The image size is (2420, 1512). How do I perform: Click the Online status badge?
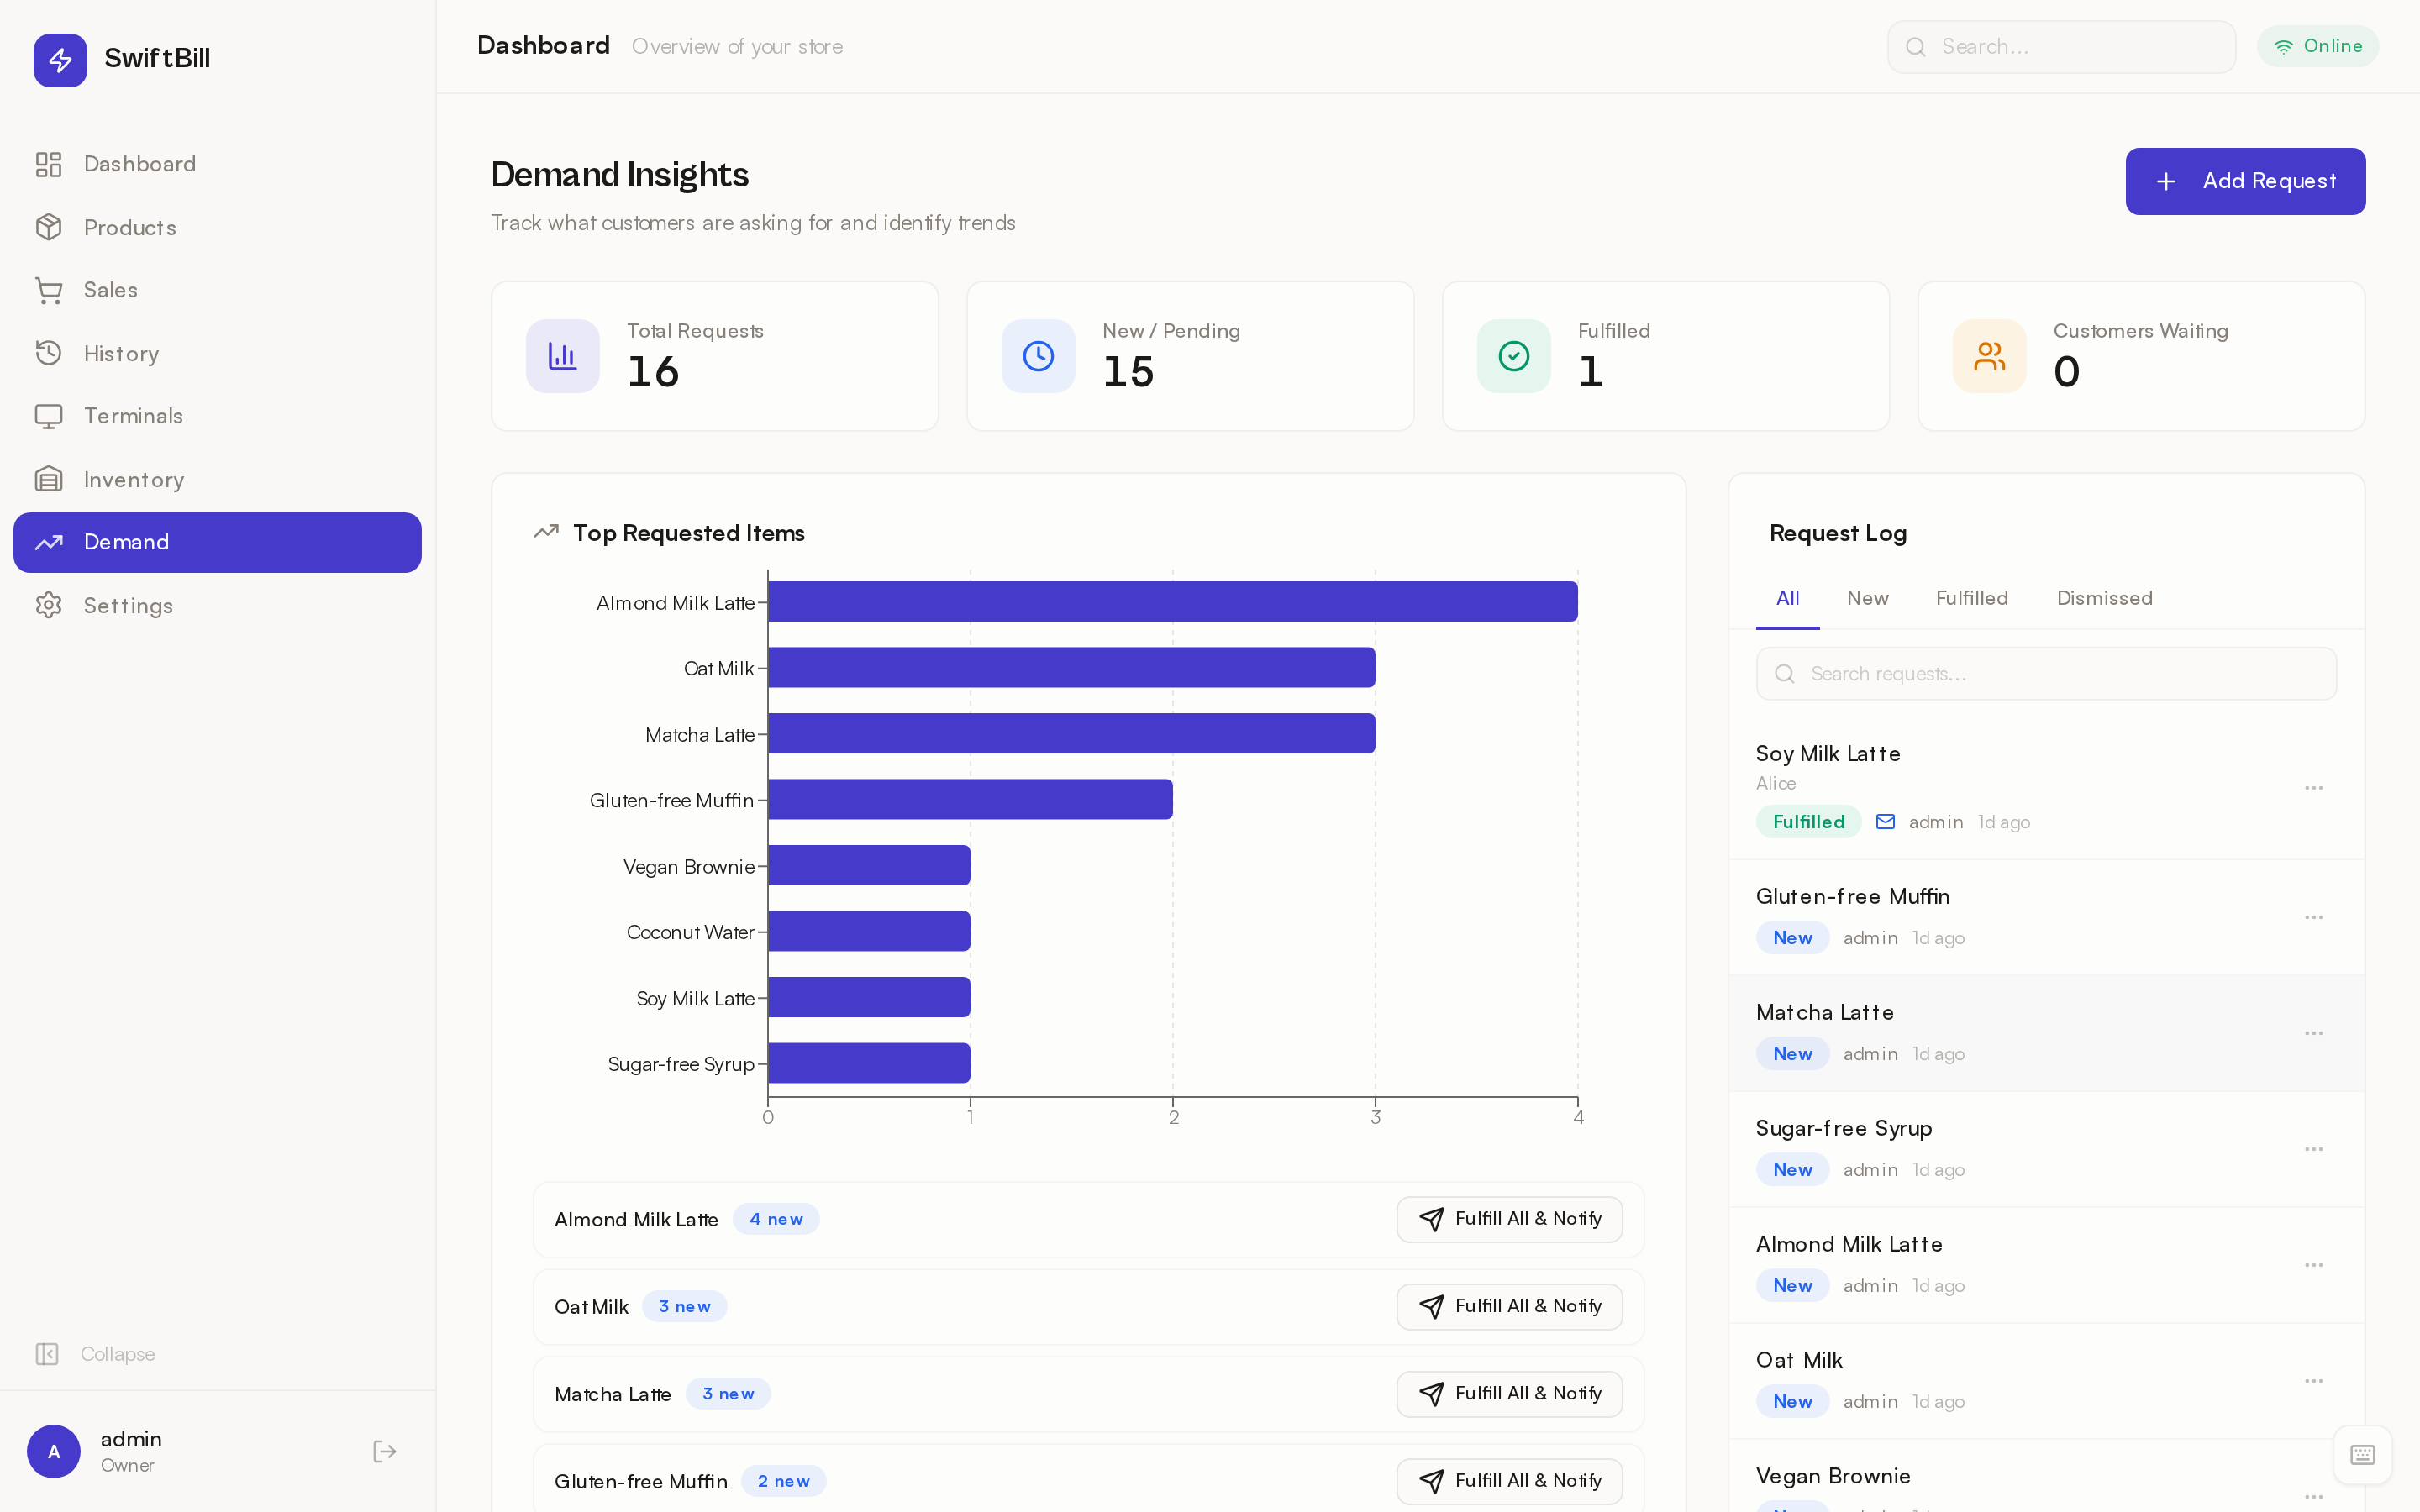[2317, 46]
